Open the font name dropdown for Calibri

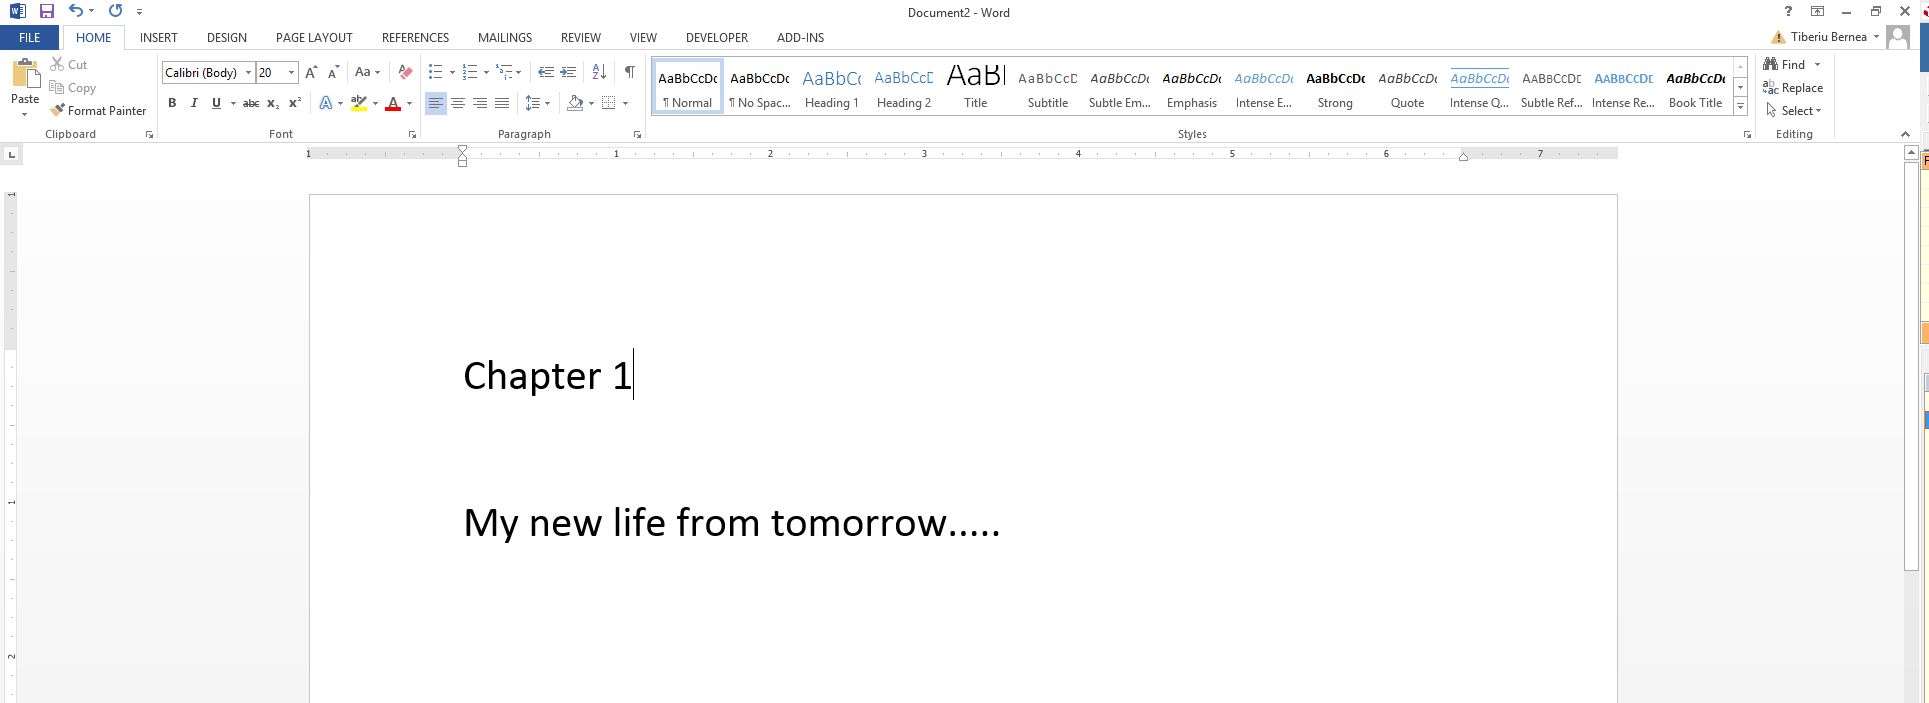pyautogui.click(x=248, y=73)
